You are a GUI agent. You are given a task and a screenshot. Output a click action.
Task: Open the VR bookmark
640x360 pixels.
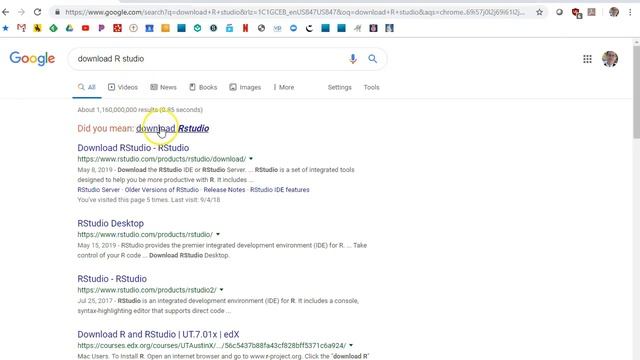(278, 28)
